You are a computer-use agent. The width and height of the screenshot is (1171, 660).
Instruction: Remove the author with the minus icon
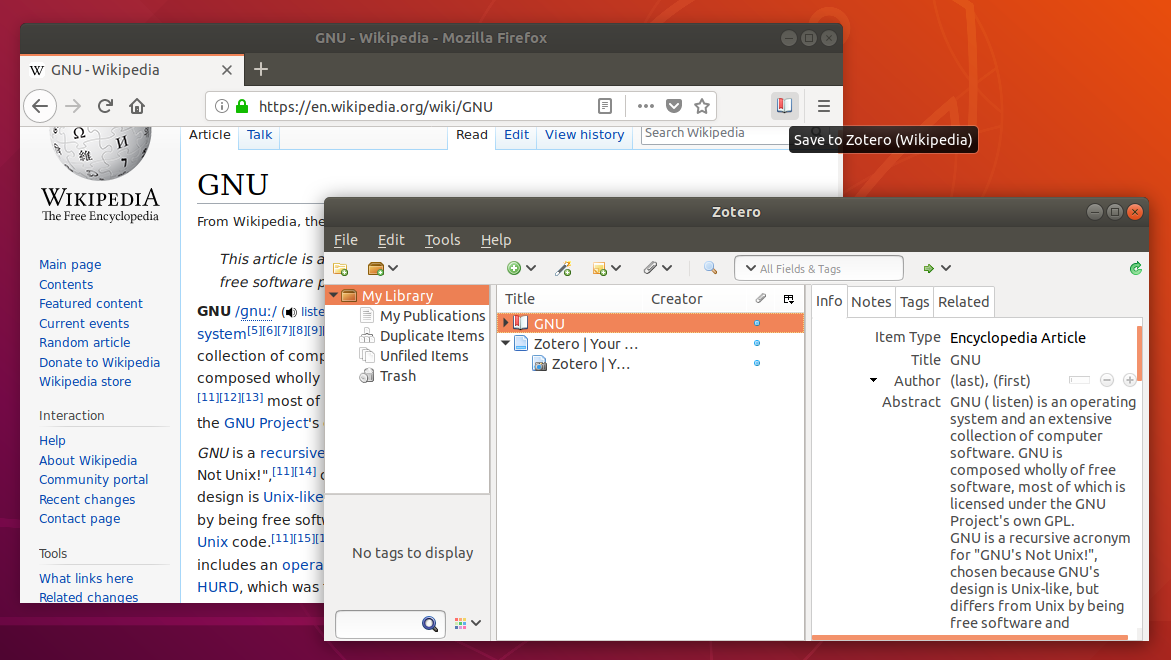(x=1107, y=380)
